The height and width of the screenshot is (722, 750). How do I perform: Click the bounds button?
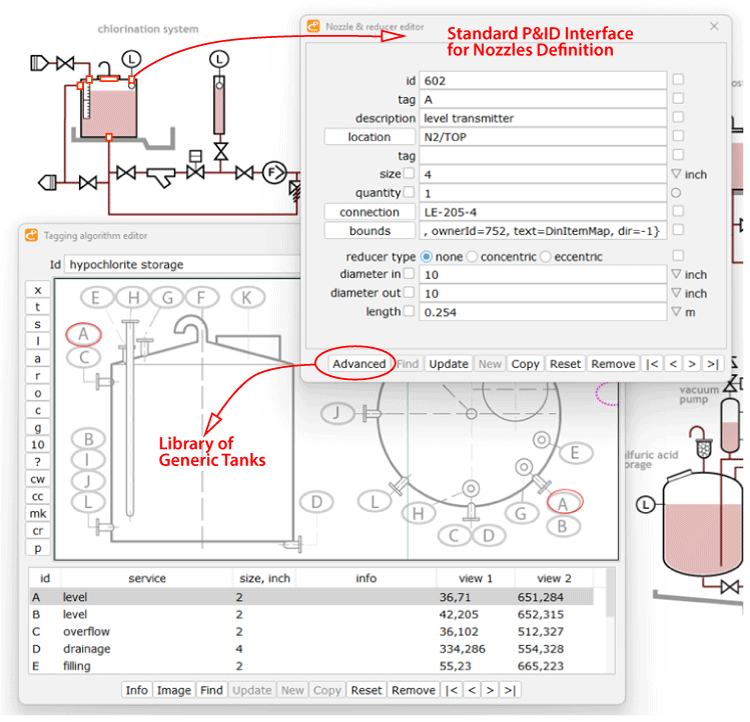[x=371, y=232]
